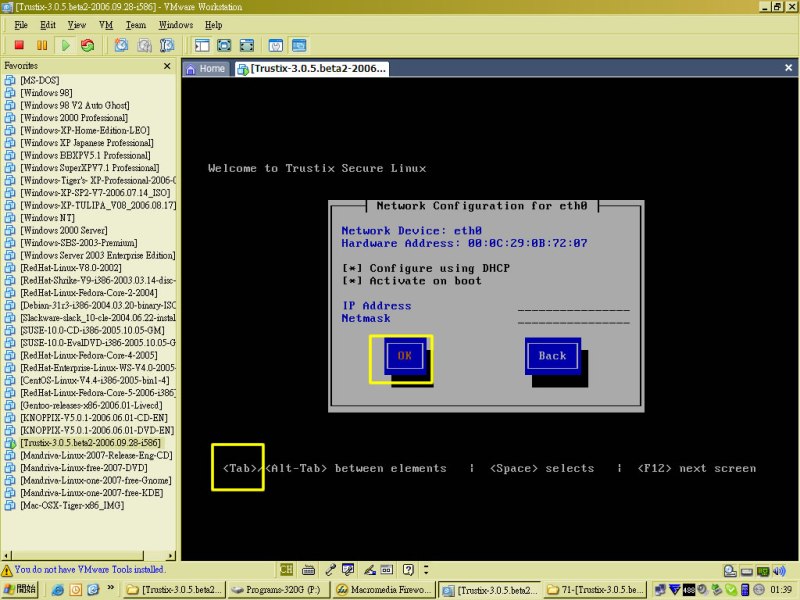
Task: Click the Full Screen mode toolbar icon
Action: [246, 45]
